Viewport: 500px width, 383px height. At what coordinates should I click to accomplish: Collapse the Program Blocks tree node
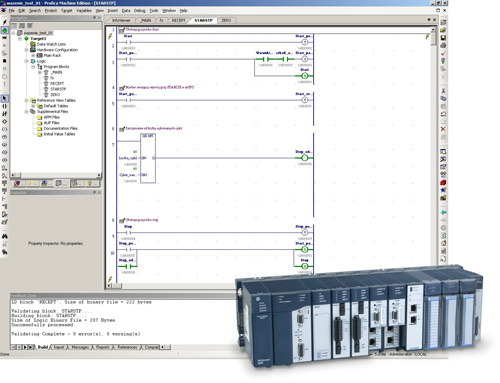pyautogui.click(x=33, y=67)
